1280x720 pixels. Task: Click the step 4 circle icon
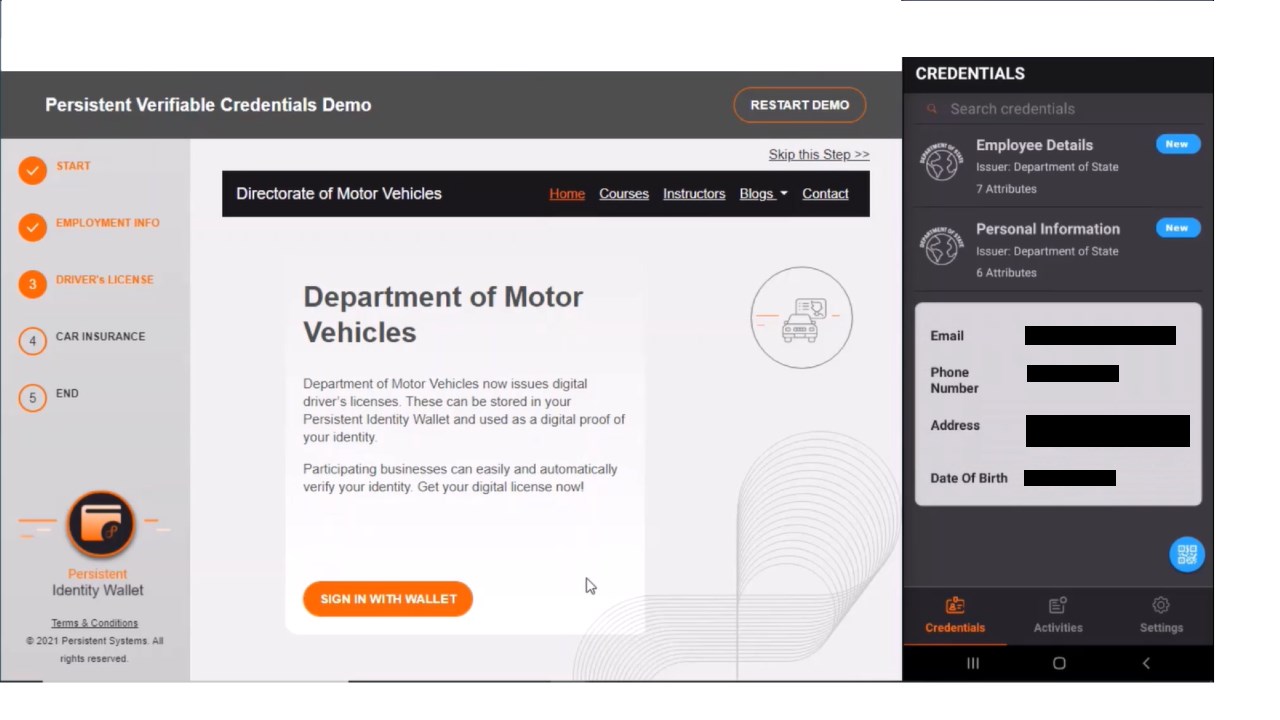32,341
